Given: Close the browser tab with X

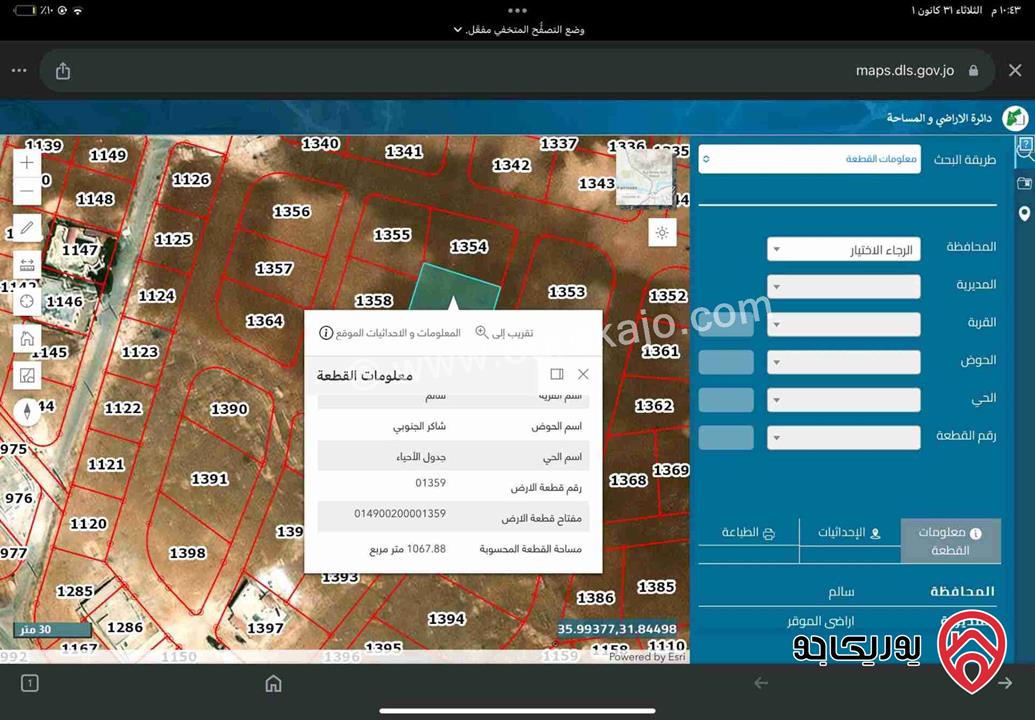Looking at the screenshot, I should 1015,70.
